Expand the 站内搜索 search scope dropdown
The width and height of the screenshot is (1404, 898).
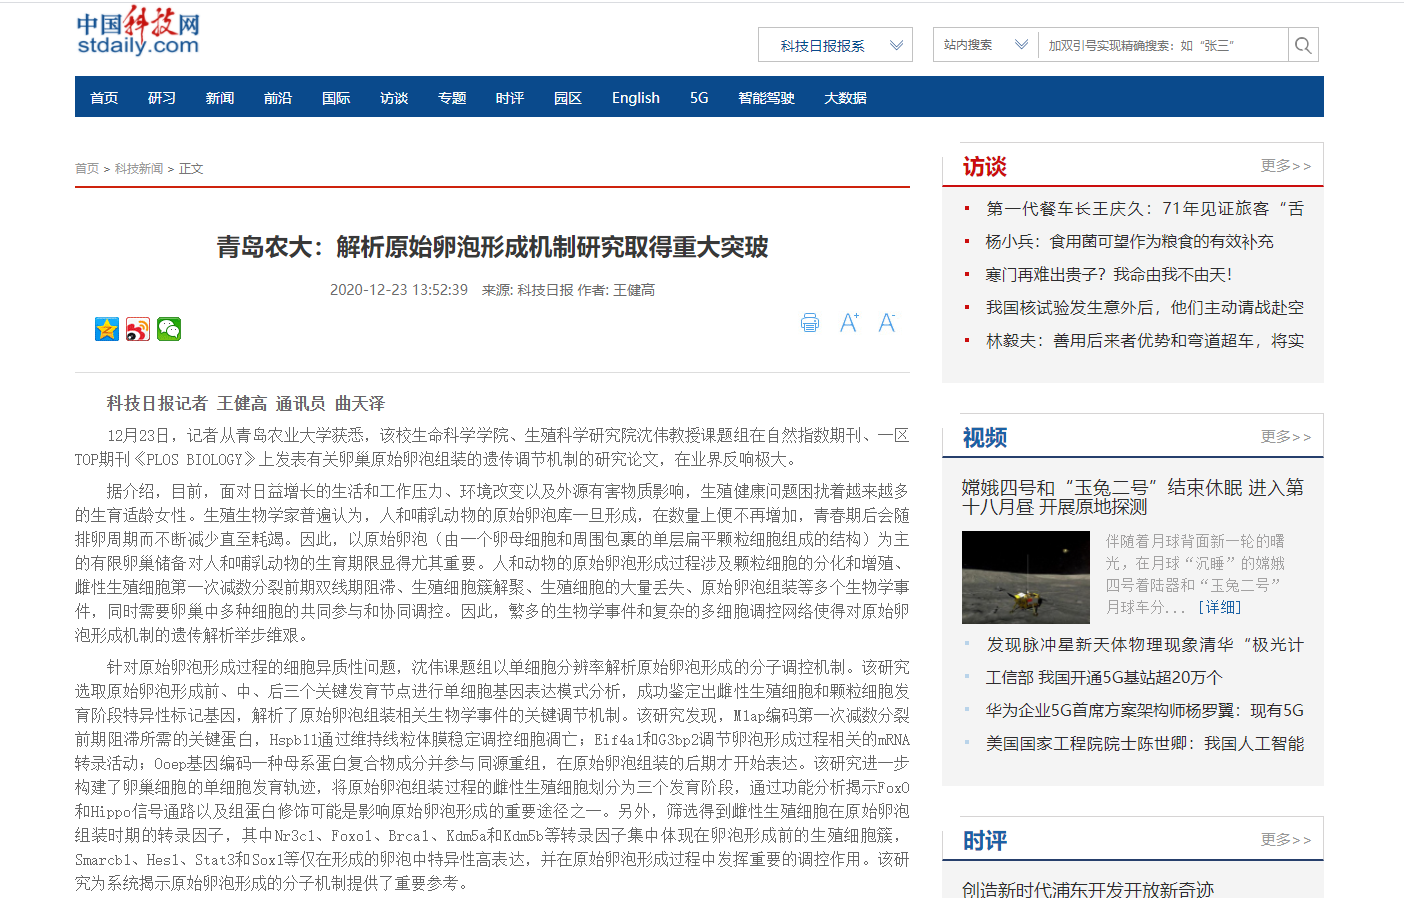(984, 45)
